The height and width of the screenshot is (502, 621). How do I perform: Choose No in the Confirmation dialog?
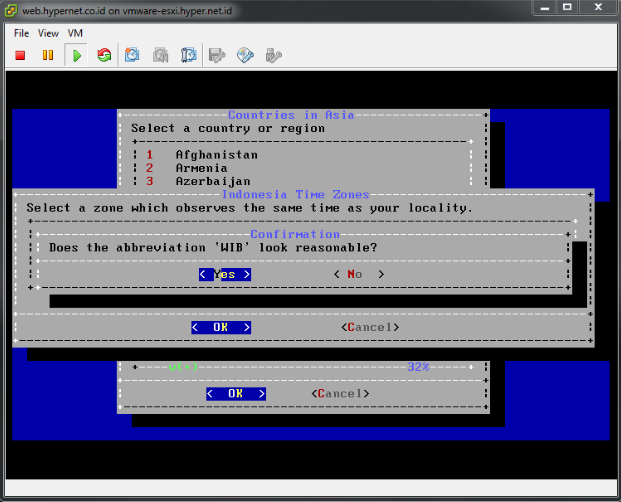(359, 274)
